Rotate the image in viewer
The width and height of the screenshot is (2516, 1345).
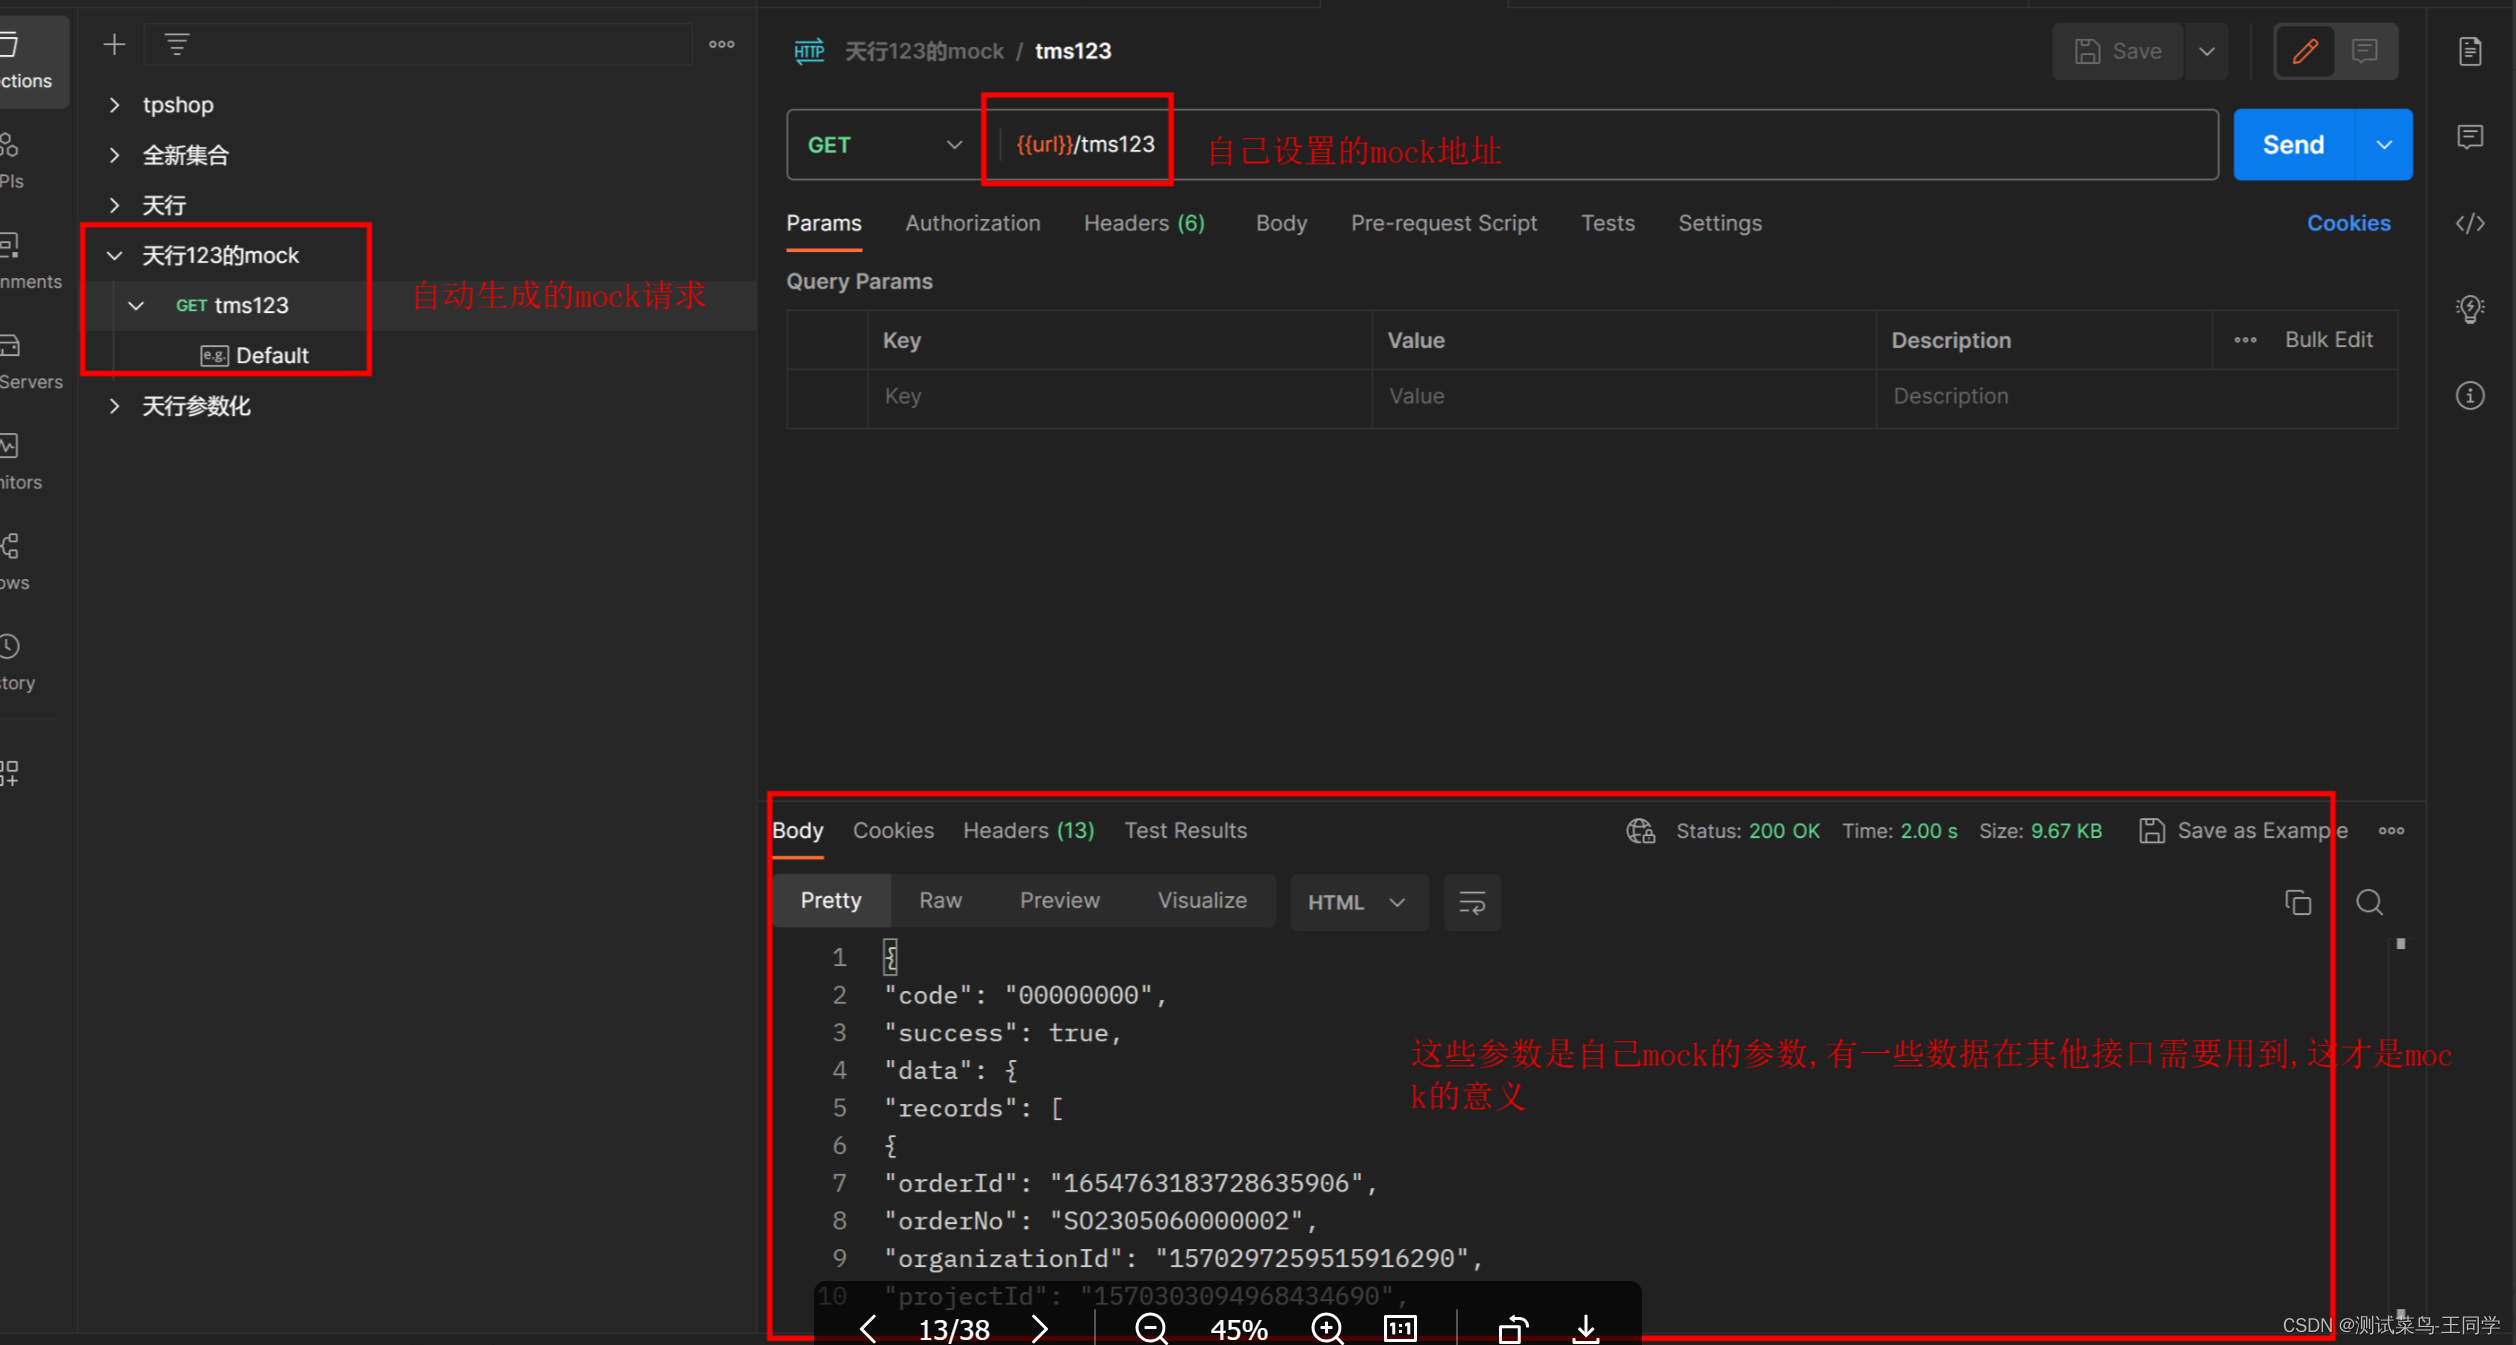(x=1513, y=1329)
